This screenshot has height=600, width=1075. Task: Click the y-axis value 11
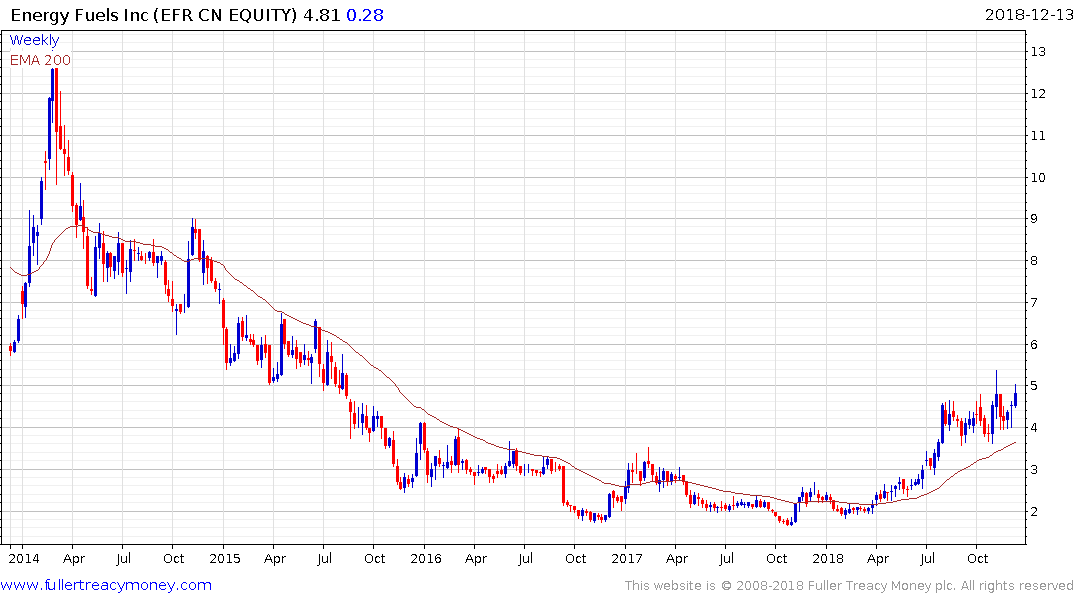[1038, 135]
